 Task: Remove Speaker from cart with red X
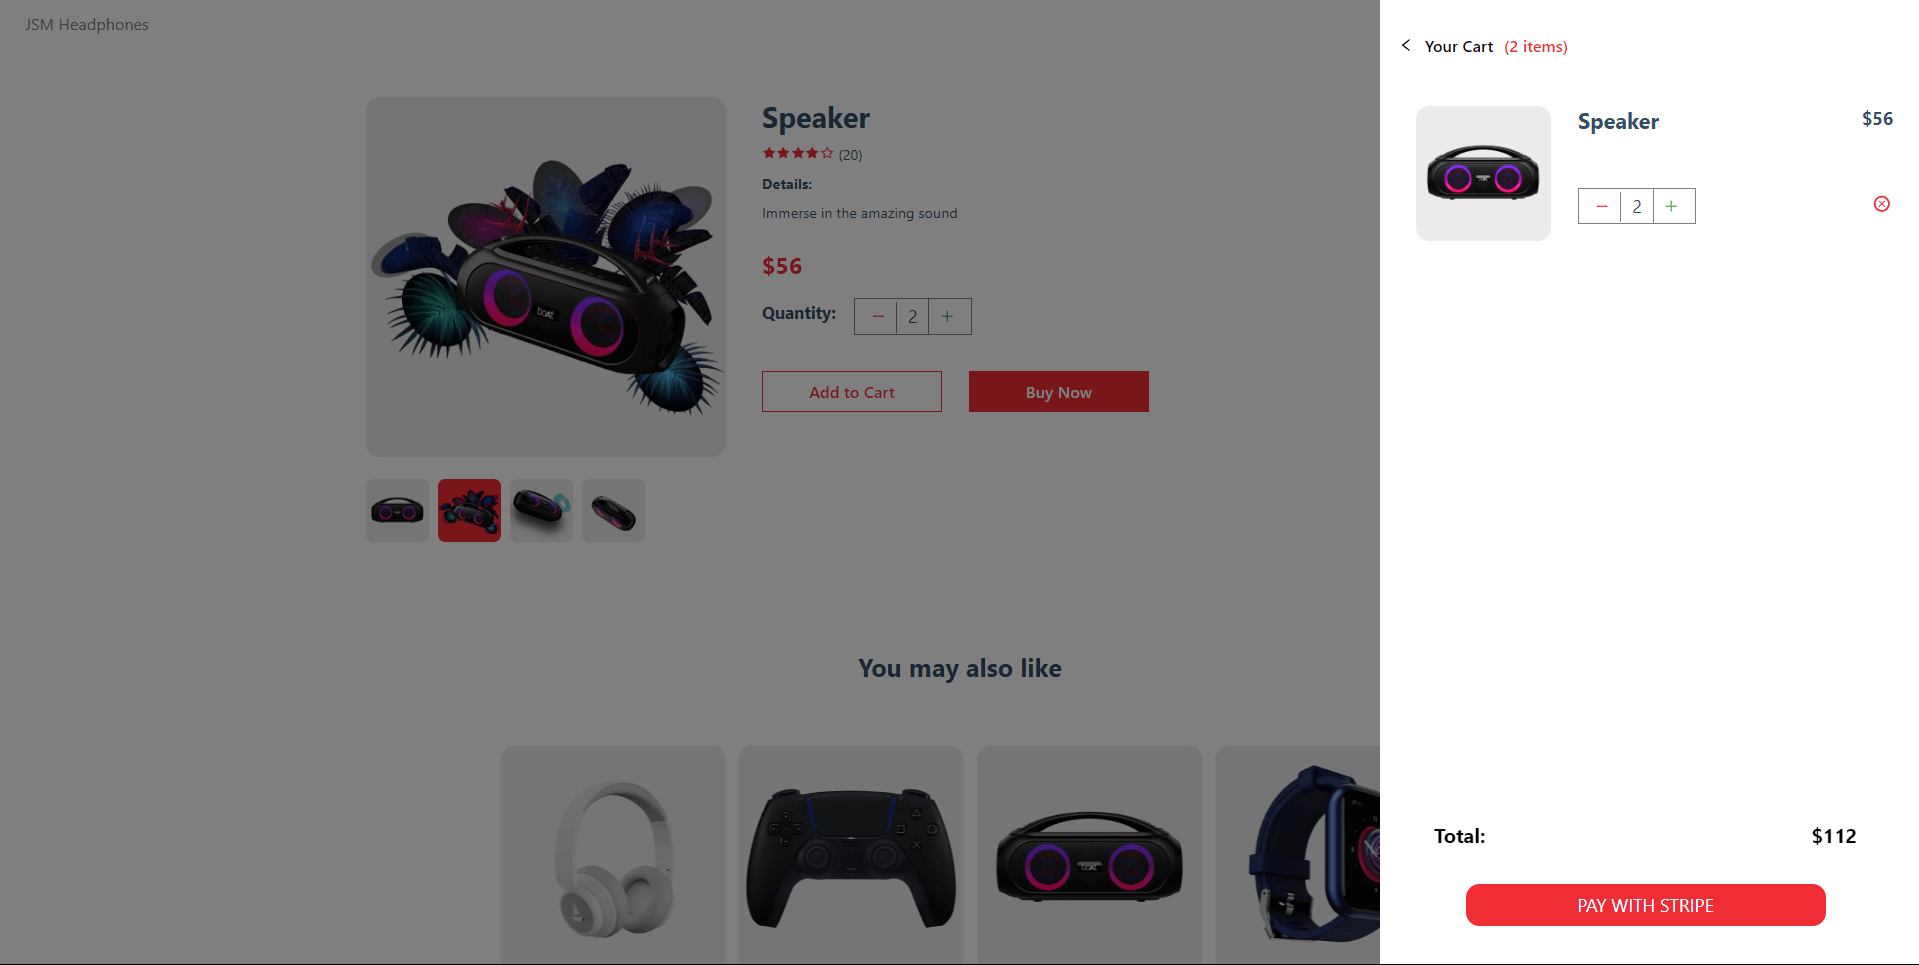coord(1881,204)
